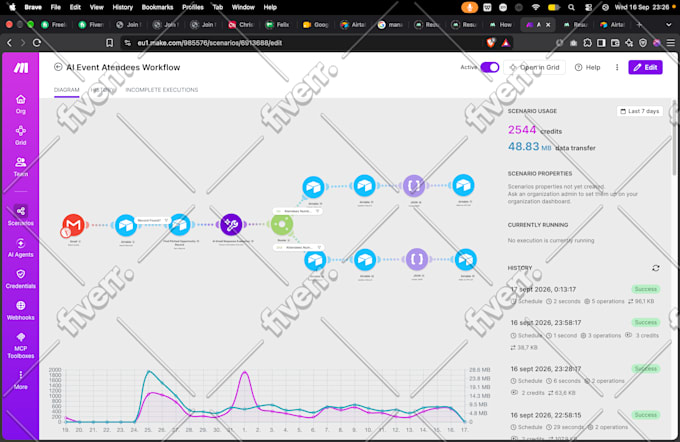This screenshot has height=442, width=680.
Task: Switch to the DIAGRAM tab
Action: pos(67,90)
